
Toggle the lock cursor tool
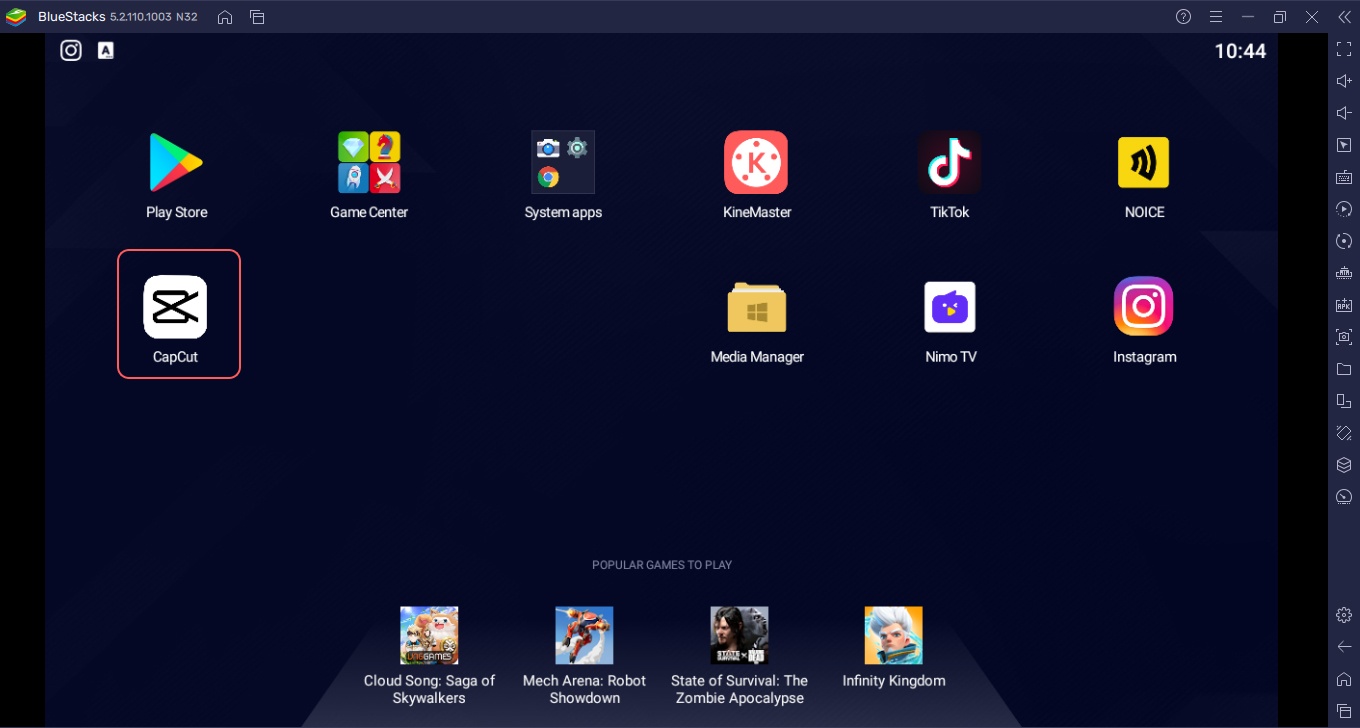(x=1344, y=145)
